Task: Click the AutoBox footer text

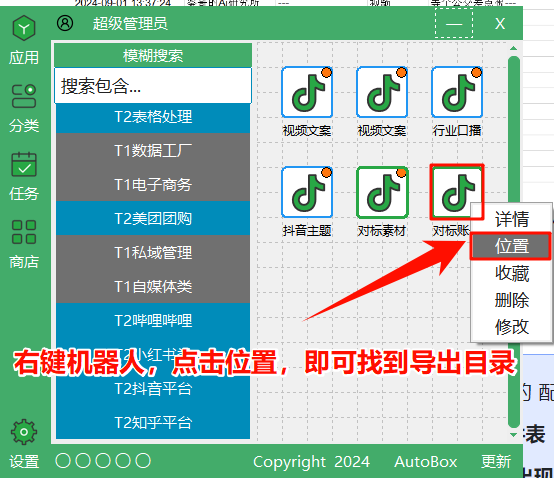Action: tap(425, 461)
